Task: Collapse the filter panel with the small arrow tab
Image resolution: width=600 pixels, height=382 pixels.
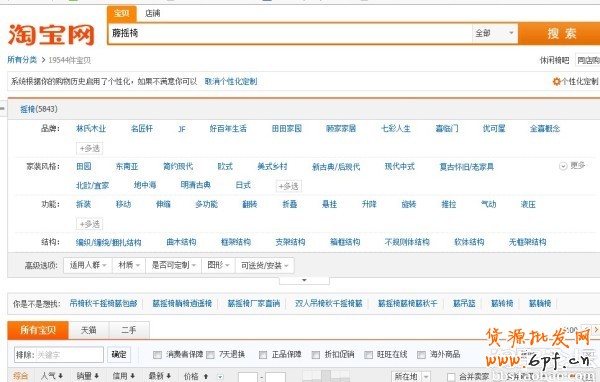Action: coord(304,281)
